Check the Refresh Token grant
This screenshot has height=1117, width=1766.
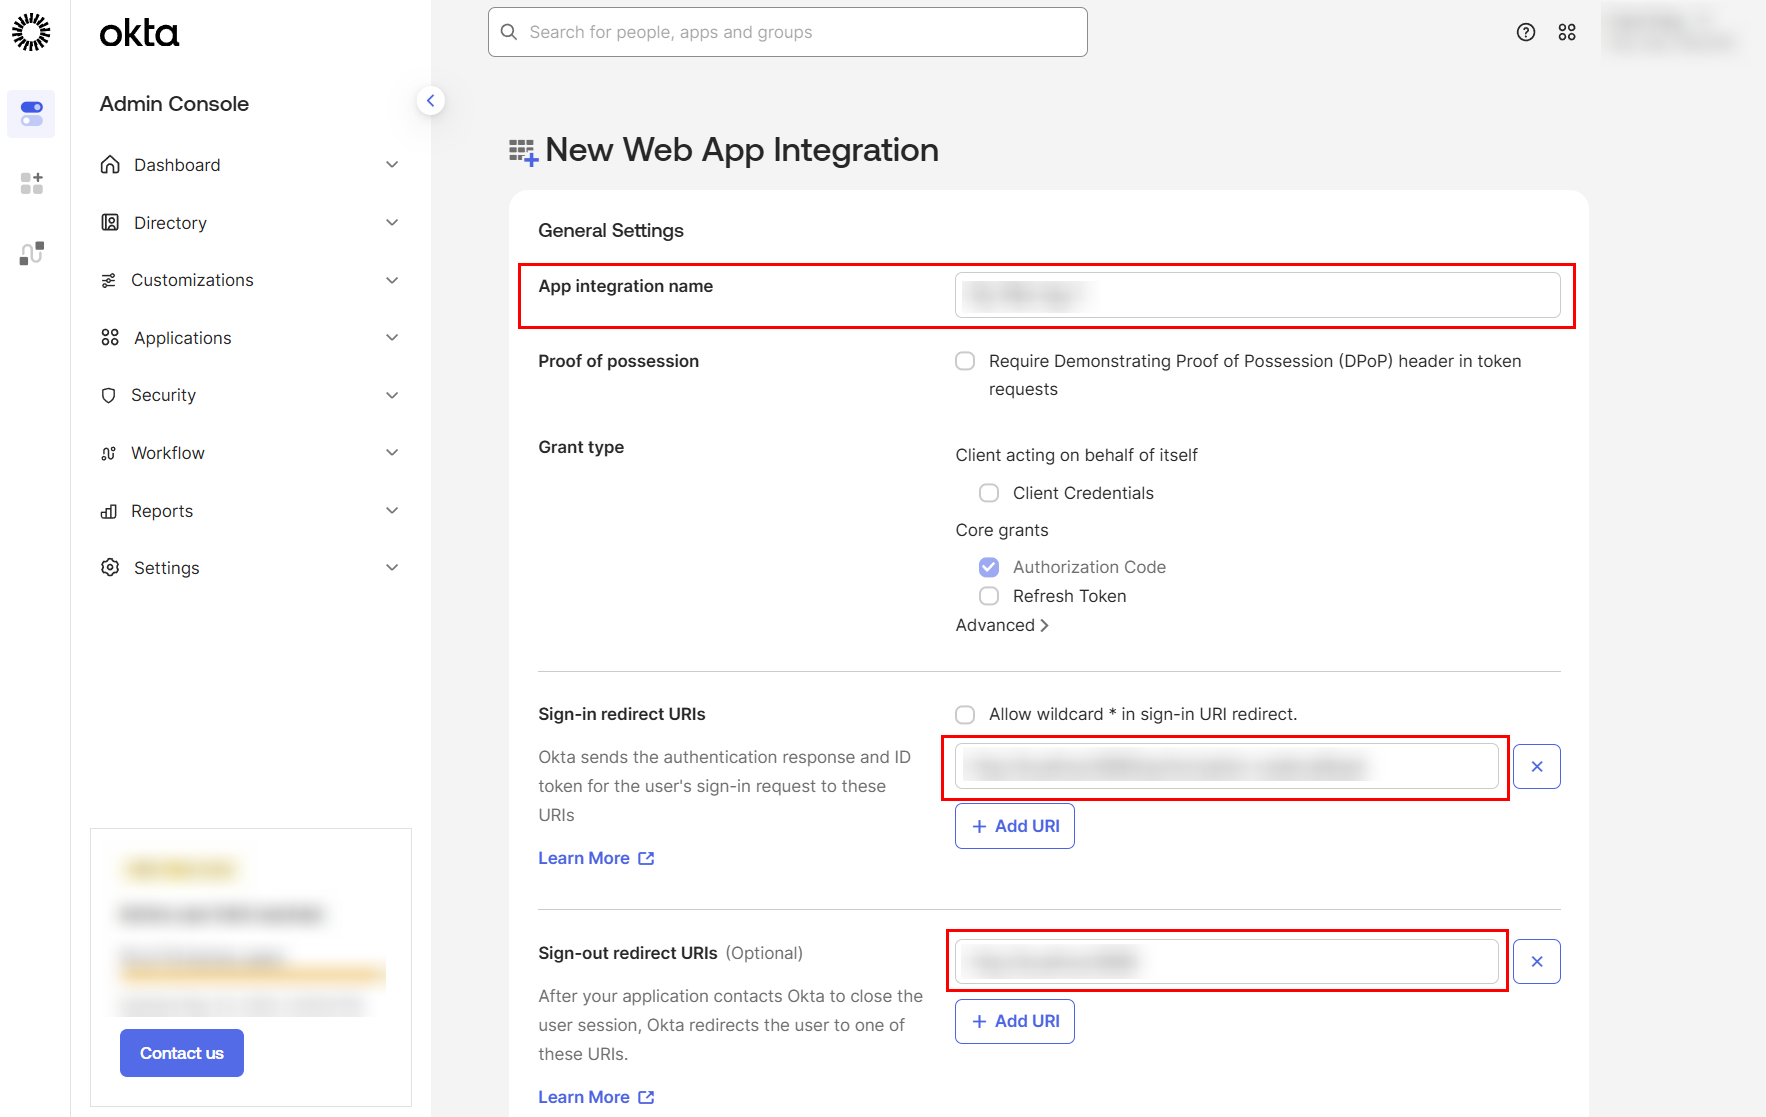(x=989, y=596)
